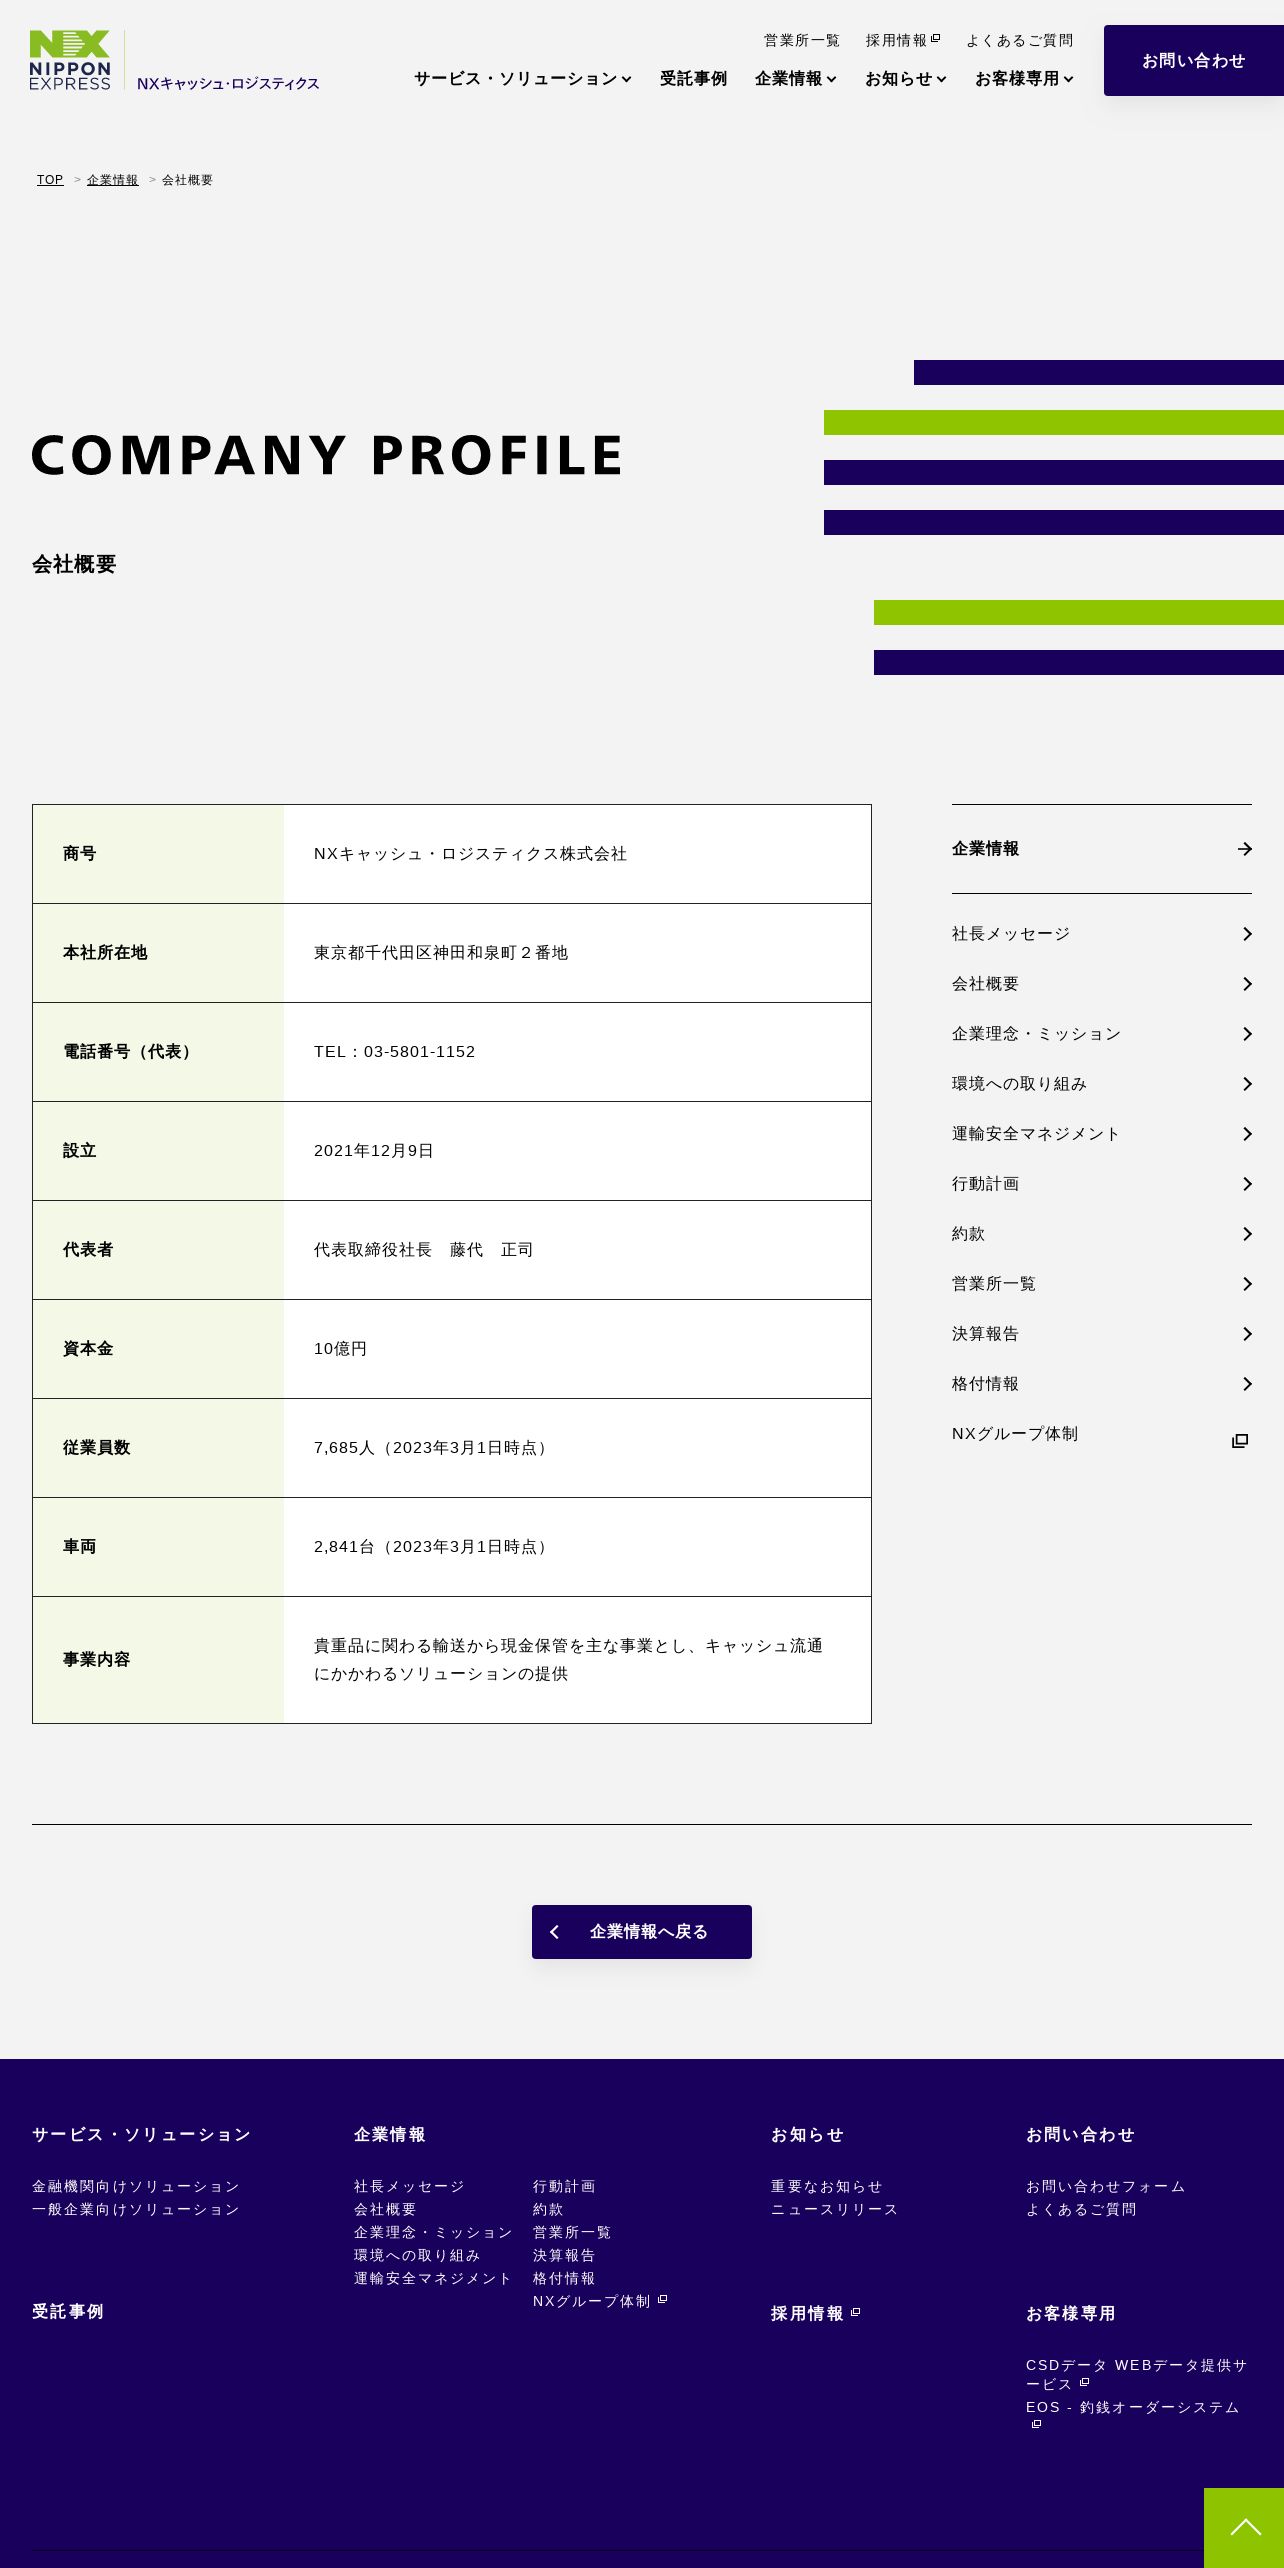This screenshot has width=1284, height=2568.
Task: Expand the お知らせ header dropdown menu
Action: coord(905,79)
